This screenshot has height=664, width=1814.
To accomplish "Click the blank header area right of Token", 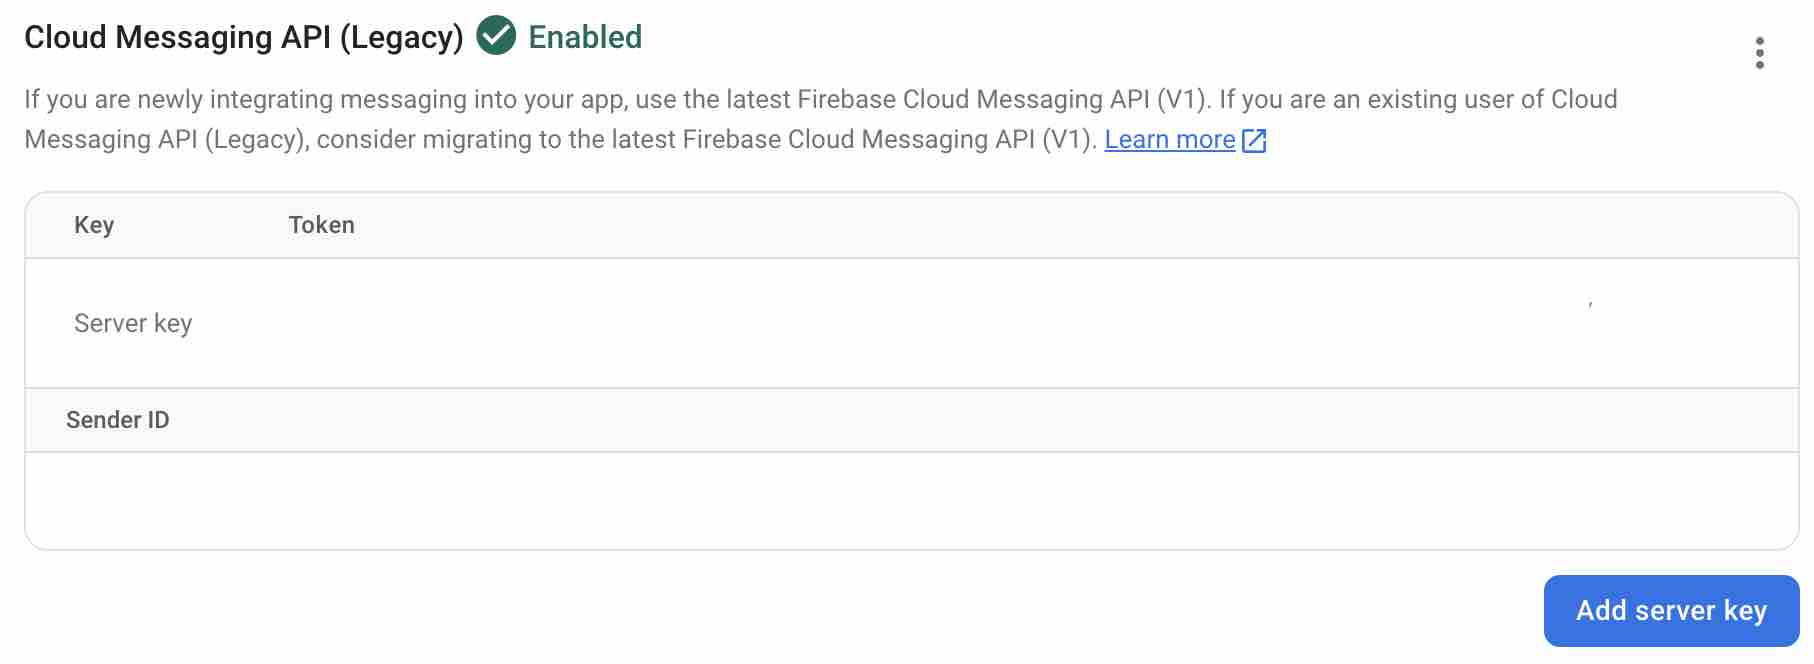I will (1075, 225).
